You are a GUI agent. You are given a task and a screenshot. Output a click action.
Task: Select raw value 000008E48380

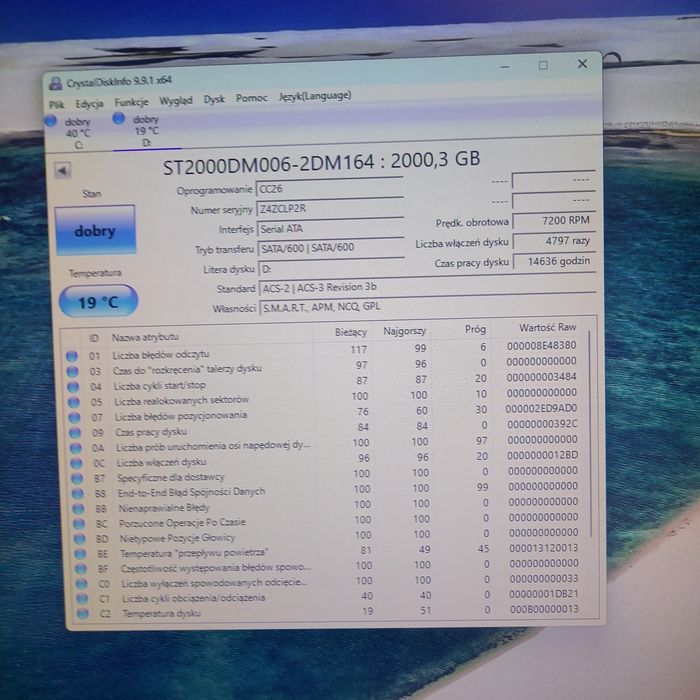pyautogui.click(x=542, y=346)
